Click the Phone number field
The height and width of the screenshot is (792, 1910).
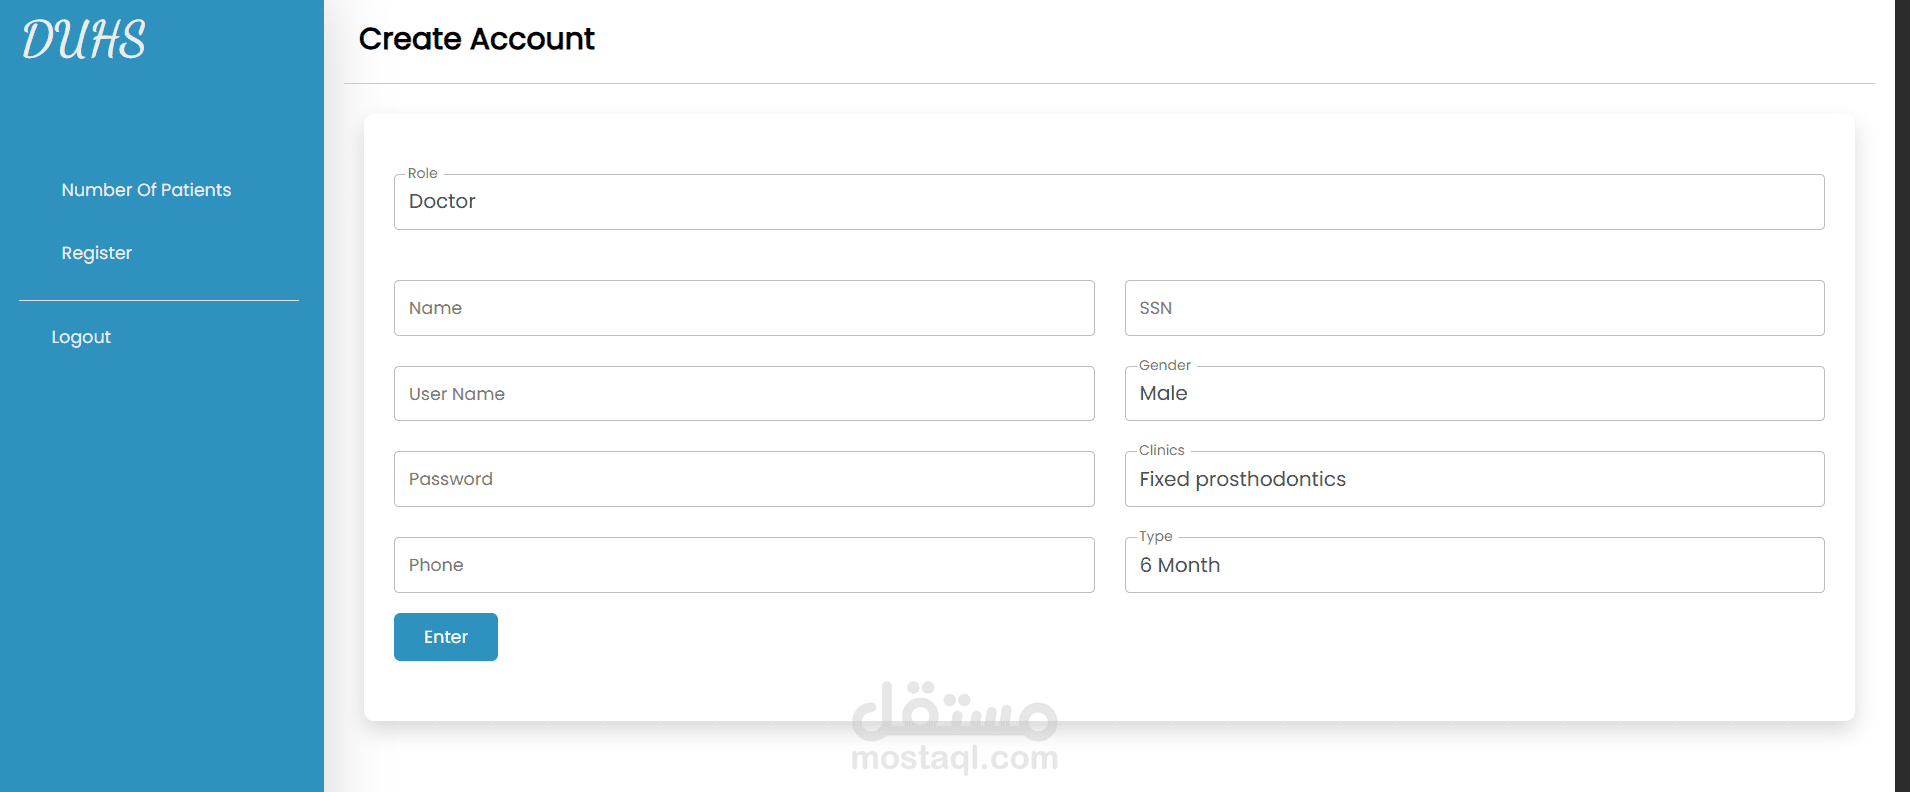click(x=744, y=566)
